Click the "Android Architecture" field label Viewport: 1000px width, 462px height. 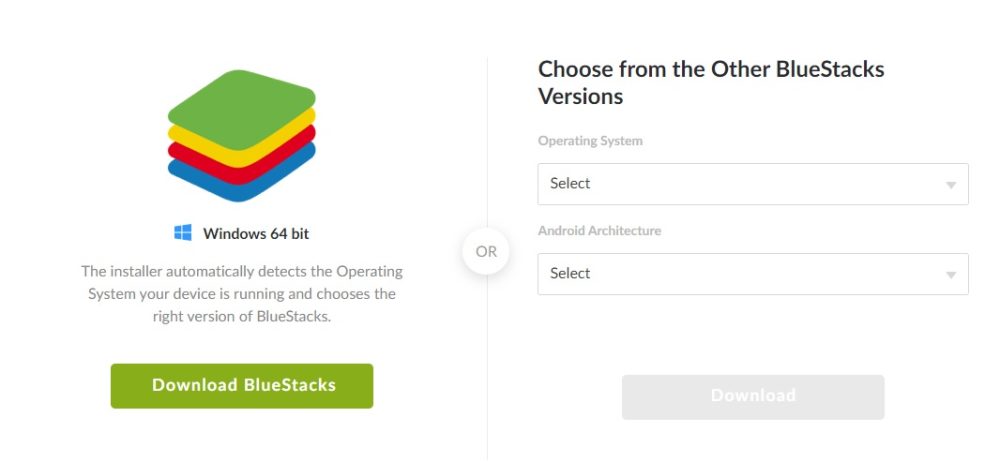tap(599, 231)
